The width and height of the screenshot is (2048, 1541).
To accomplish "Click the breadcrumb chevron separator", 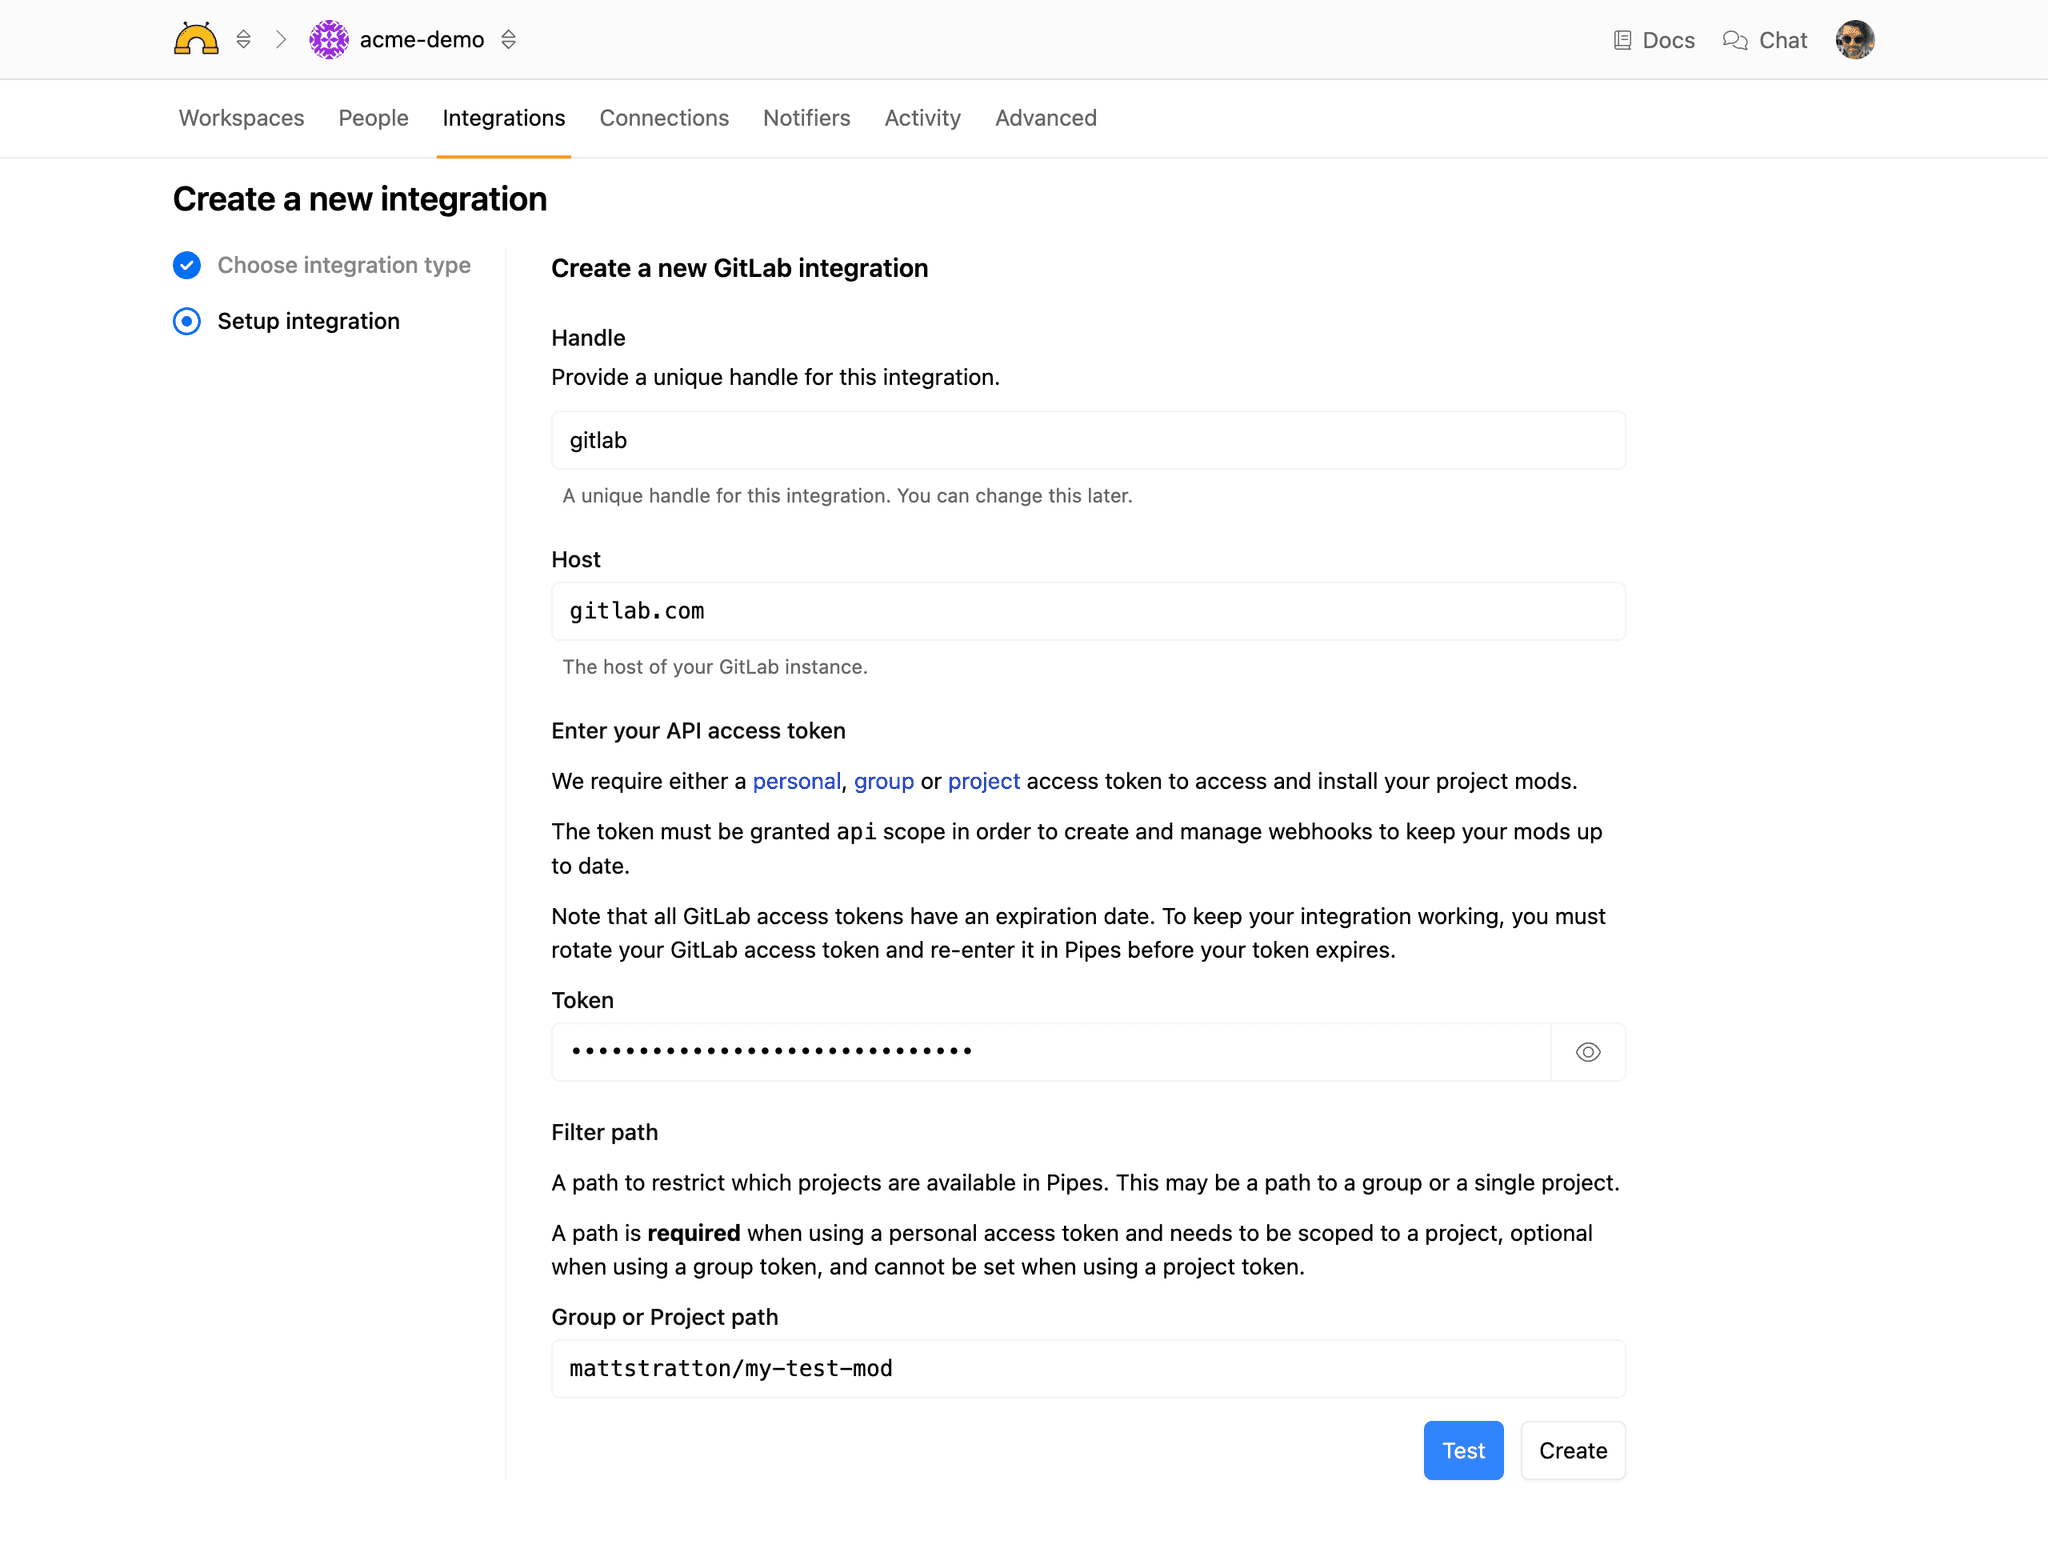I will coord(281,39).
